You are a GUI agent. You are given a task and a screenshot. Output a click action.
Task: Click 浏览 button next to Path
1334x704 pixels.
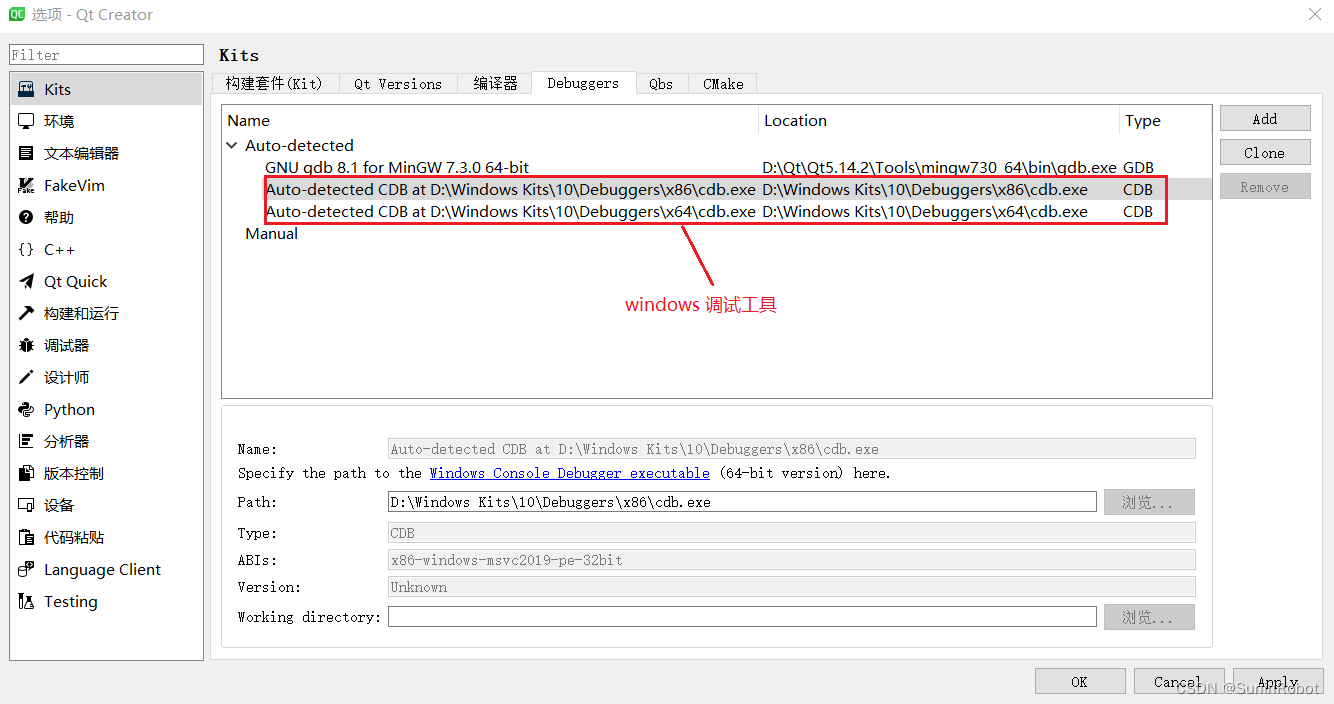coord(1149,502)
